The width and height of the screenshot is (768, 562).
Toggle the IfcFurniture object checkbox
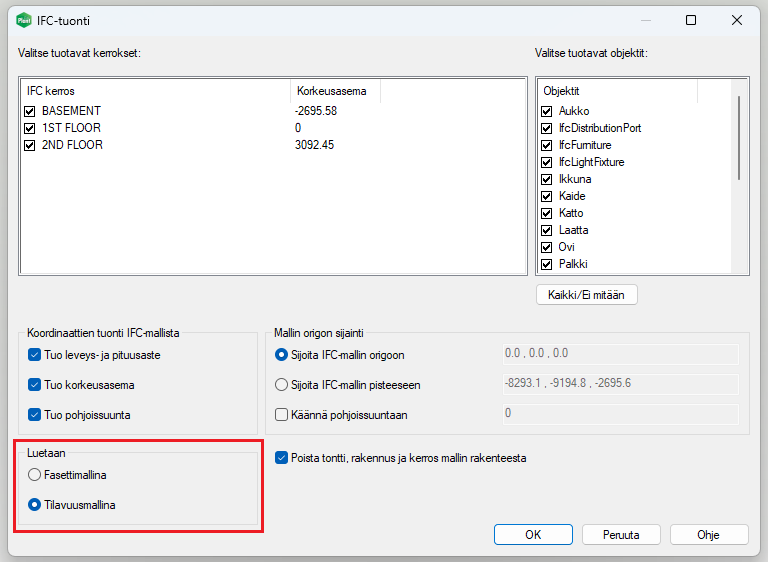(x=547, y=145)
